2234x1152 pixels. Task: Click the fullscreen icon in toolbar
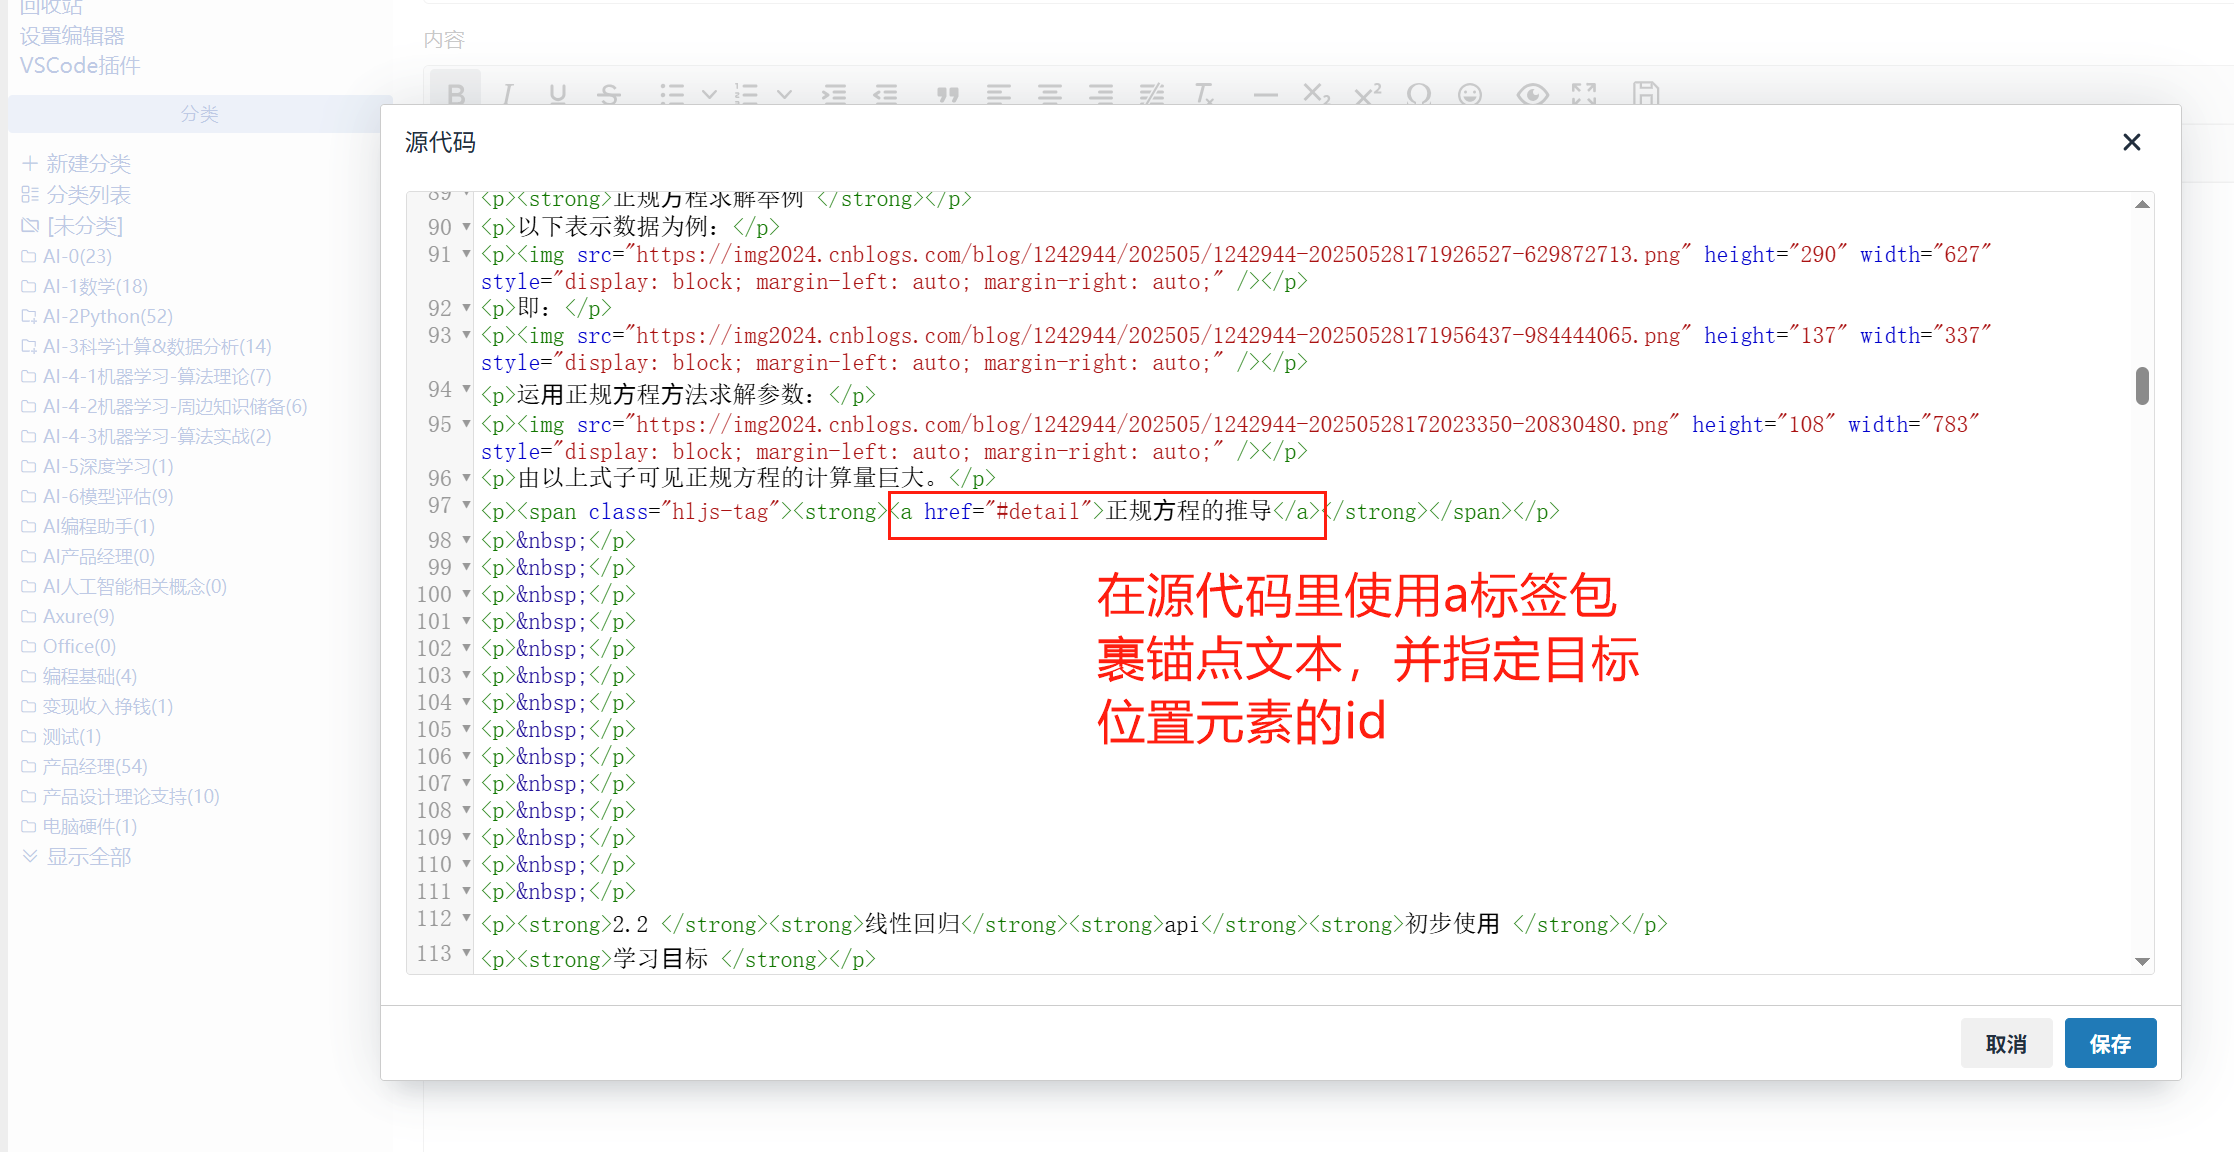click(x=1583, y=94)
